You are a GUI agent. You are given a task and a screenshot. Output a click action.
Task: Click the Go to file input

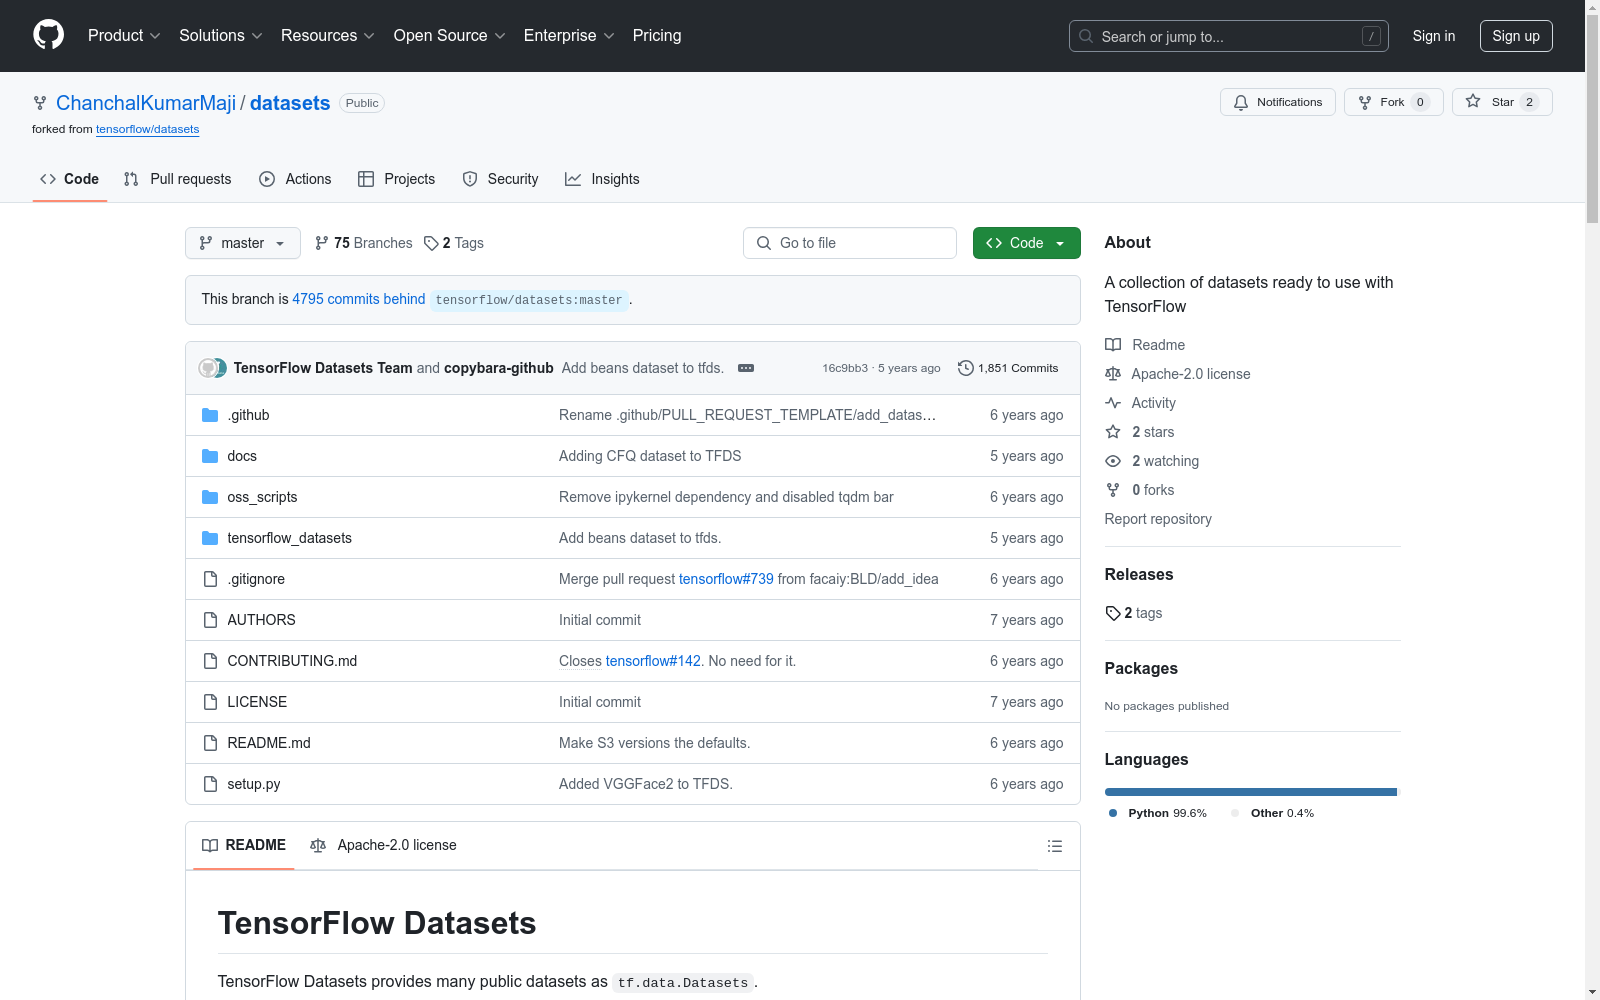coord(850,243)
